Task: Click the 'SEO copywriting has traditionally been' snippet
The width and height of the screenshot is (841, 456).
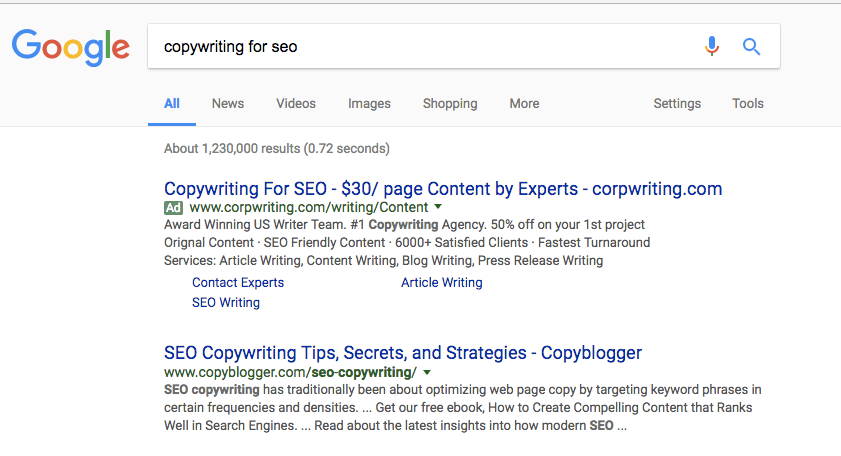Action: [463, 408]
